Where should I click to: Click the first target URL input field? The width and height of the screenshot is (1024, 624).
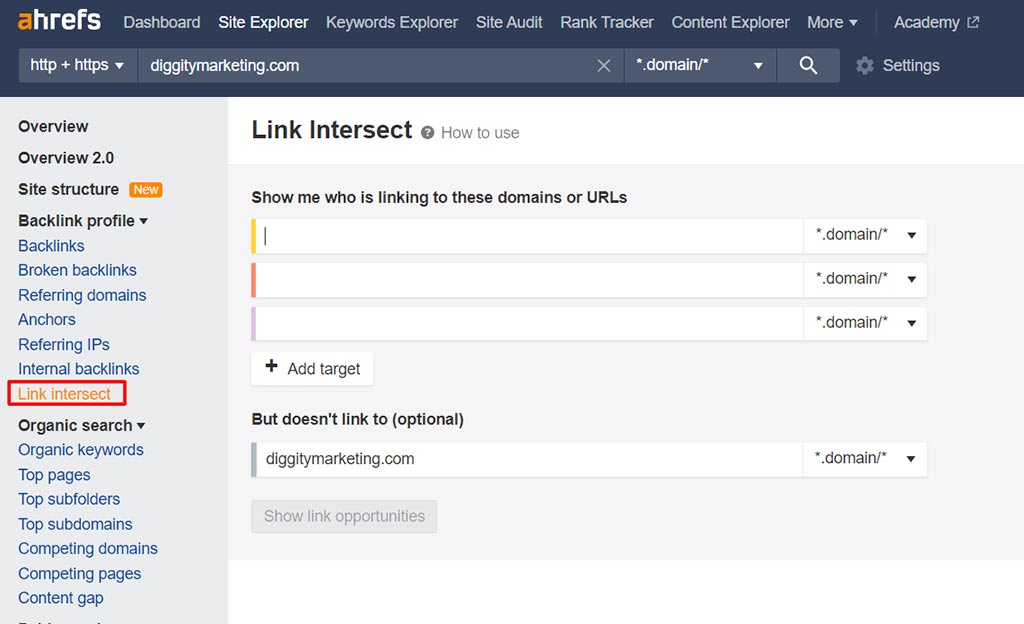point(530,236)
